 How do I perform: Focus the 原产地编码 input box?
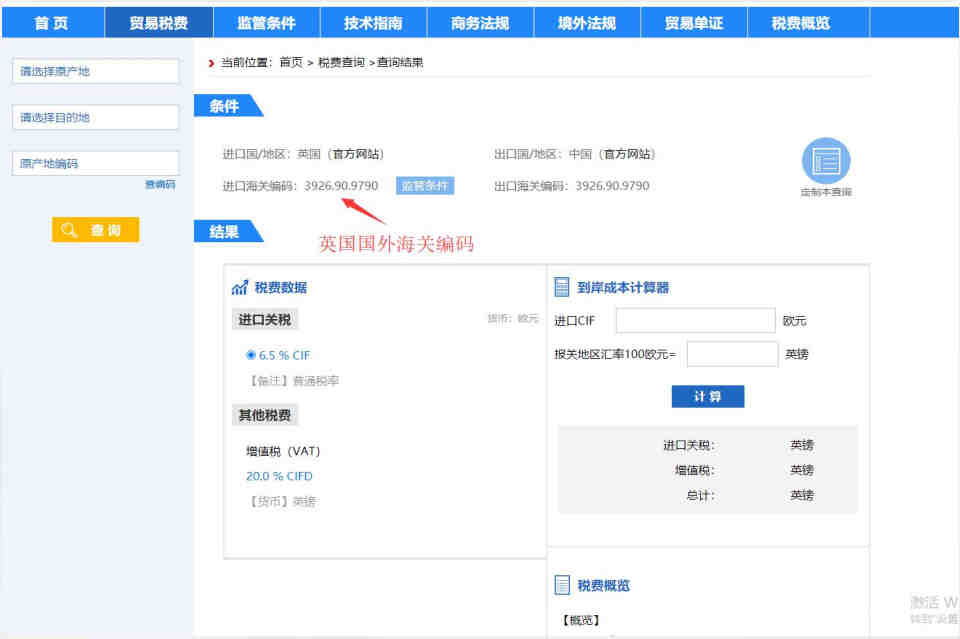point(96,163)
